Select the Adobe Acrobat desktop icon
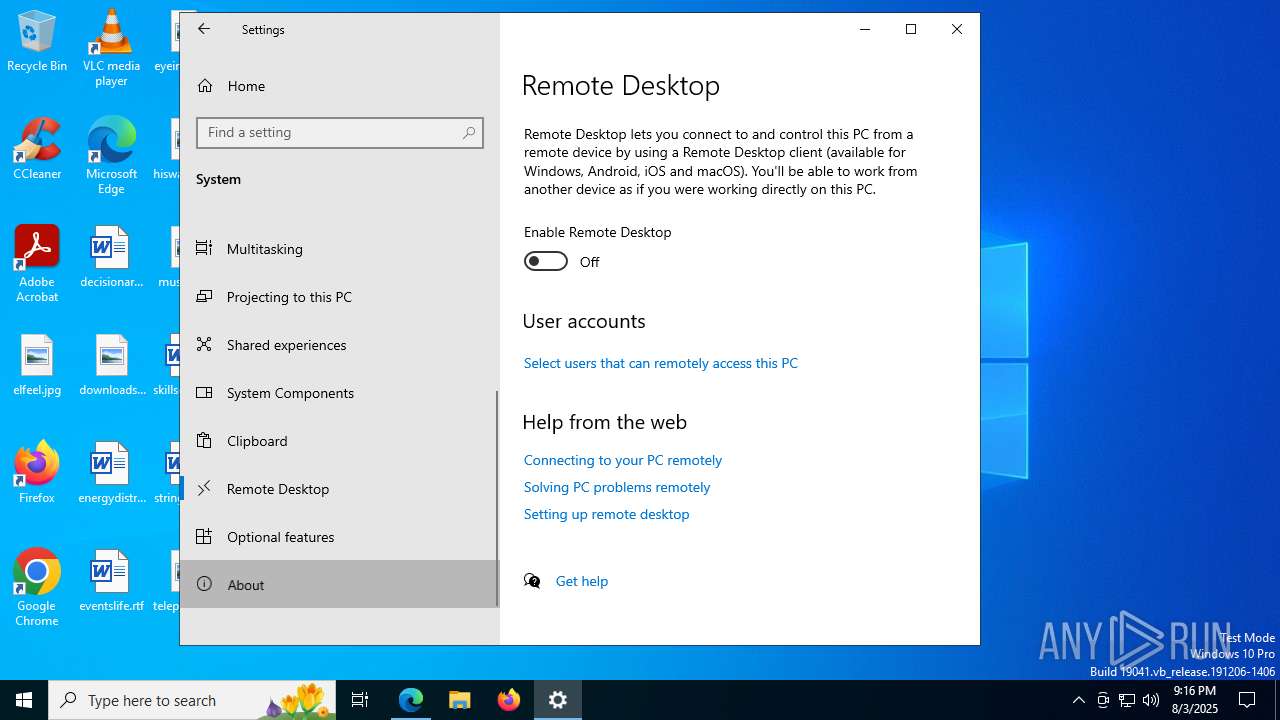The image size is (1280, 720). pos(37,264)
